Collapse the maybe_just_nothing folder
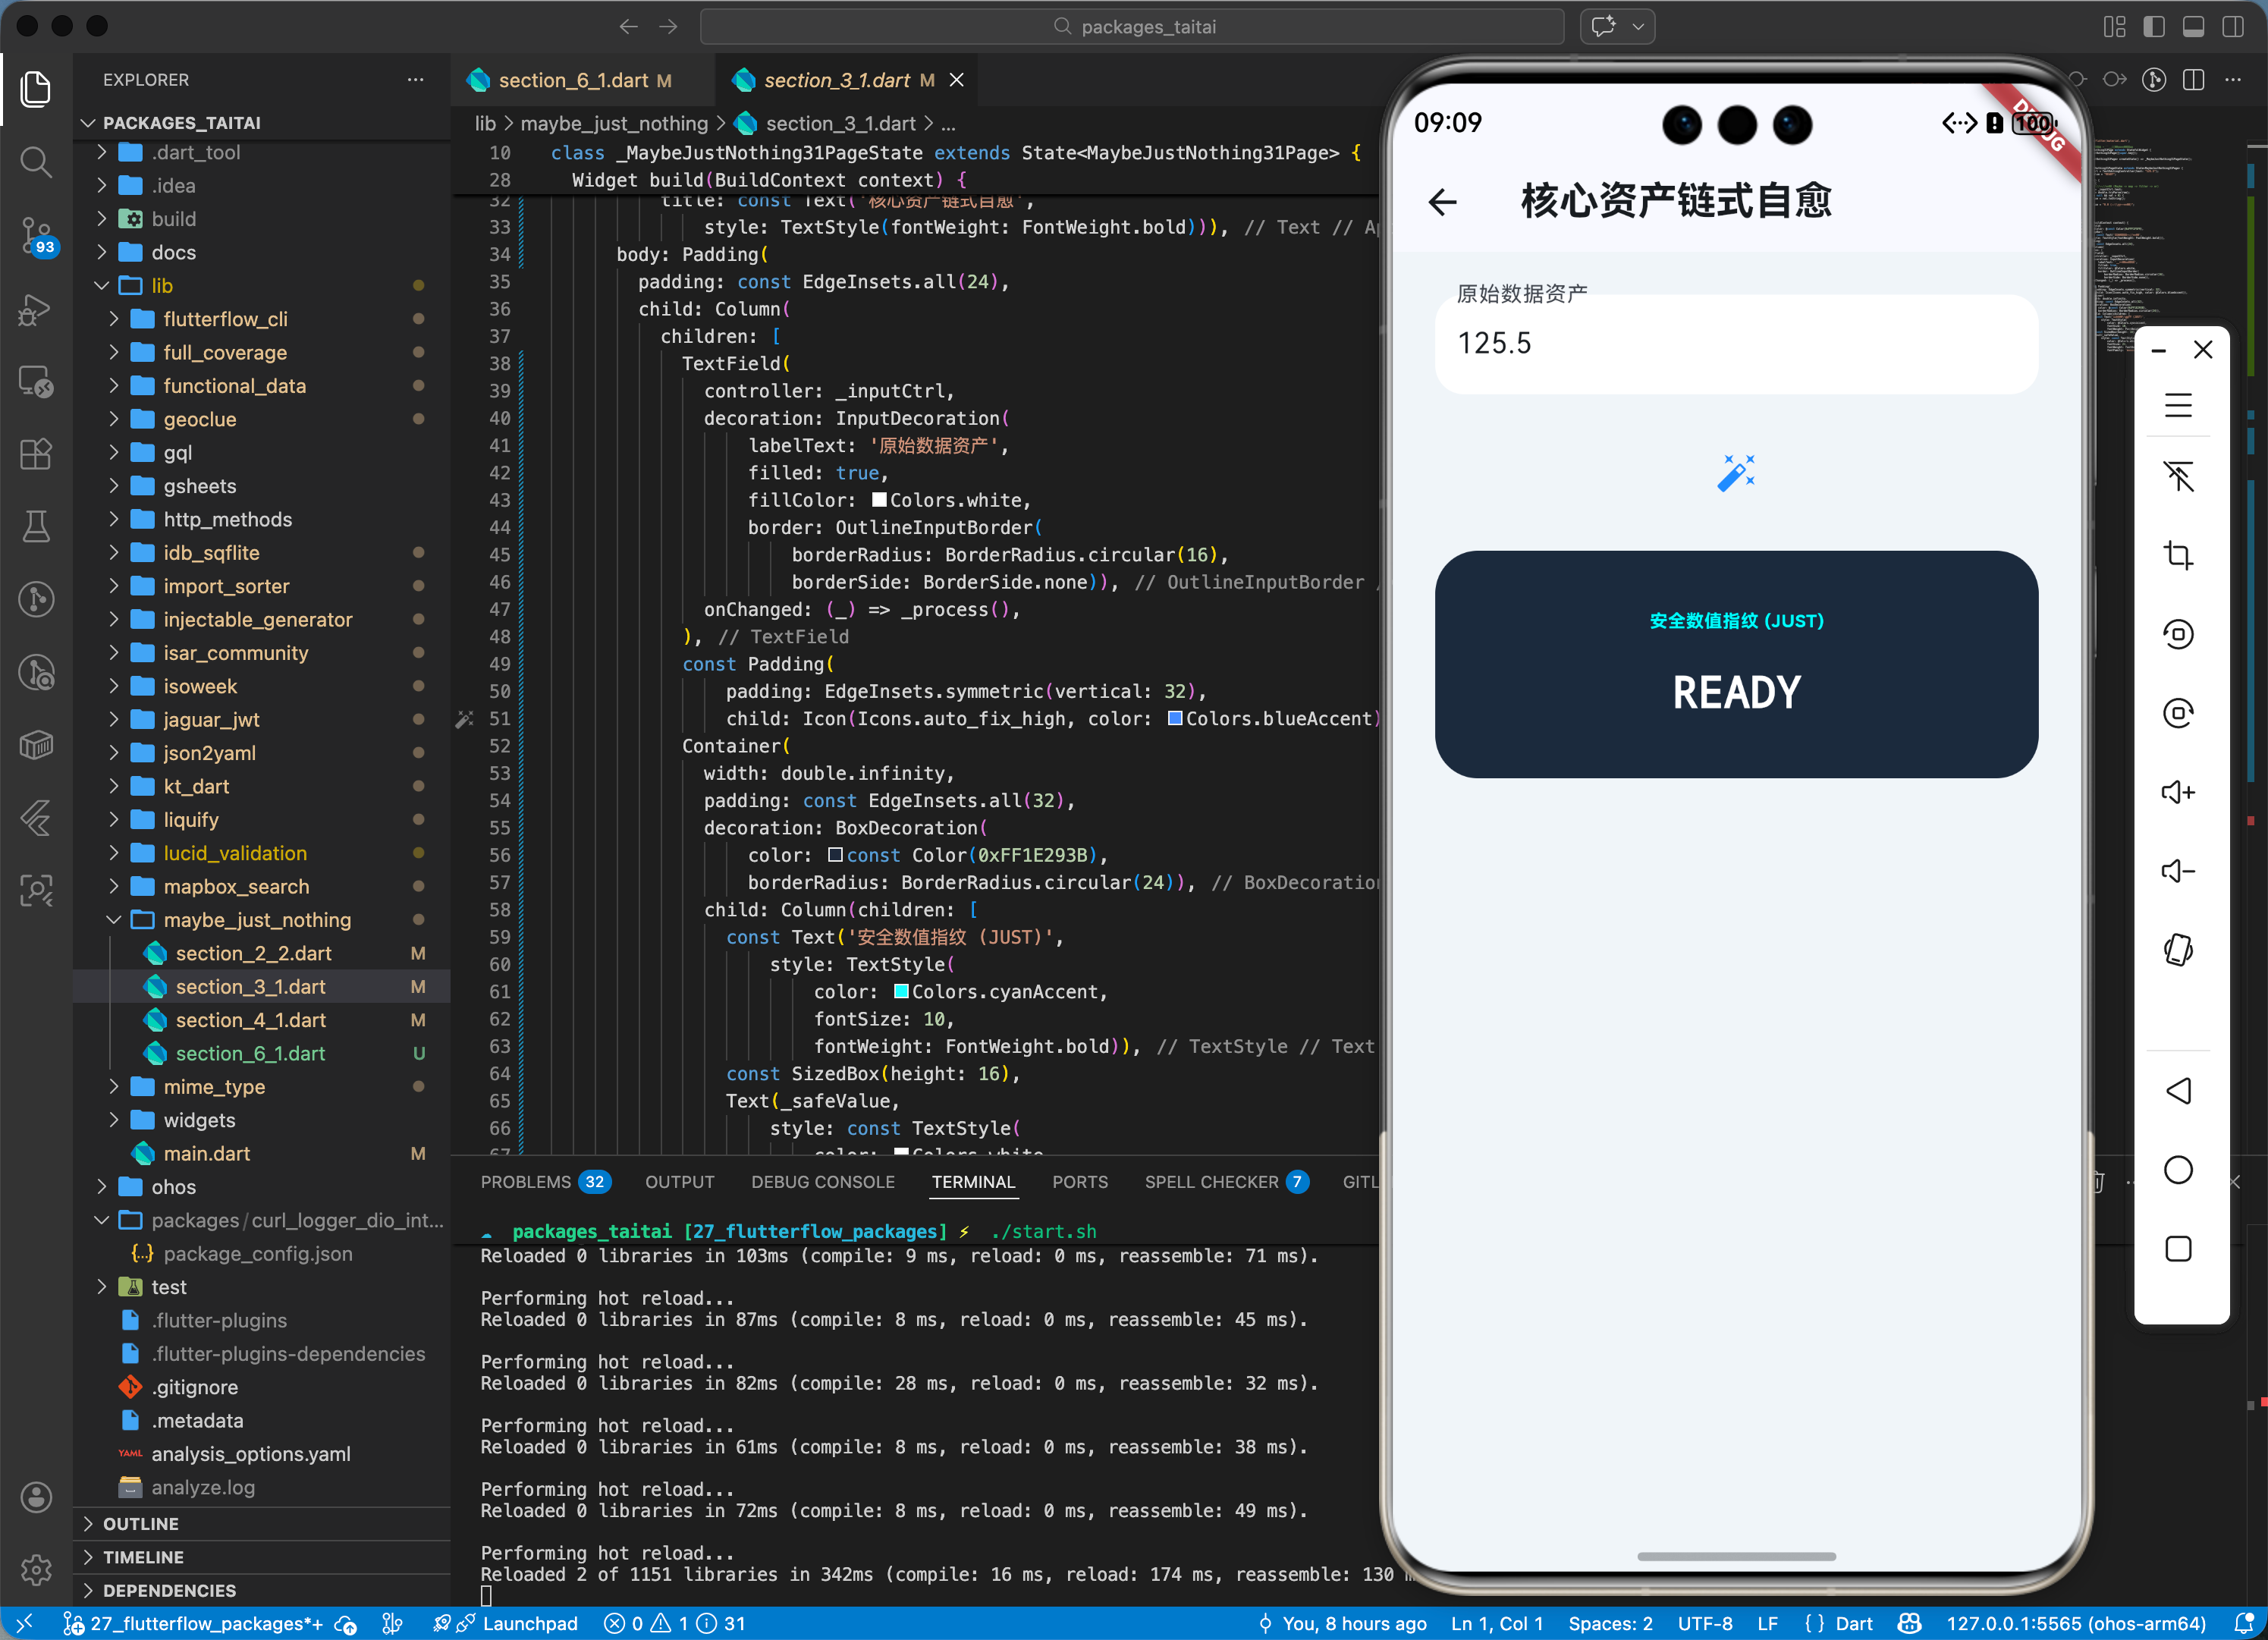Viewport: 2268px width, 1640px height. [x=257, y=919]
